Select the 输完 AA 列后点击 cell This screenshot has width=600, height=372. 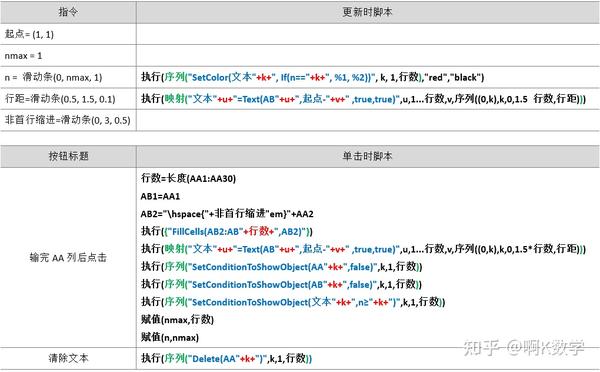[68, 258]
